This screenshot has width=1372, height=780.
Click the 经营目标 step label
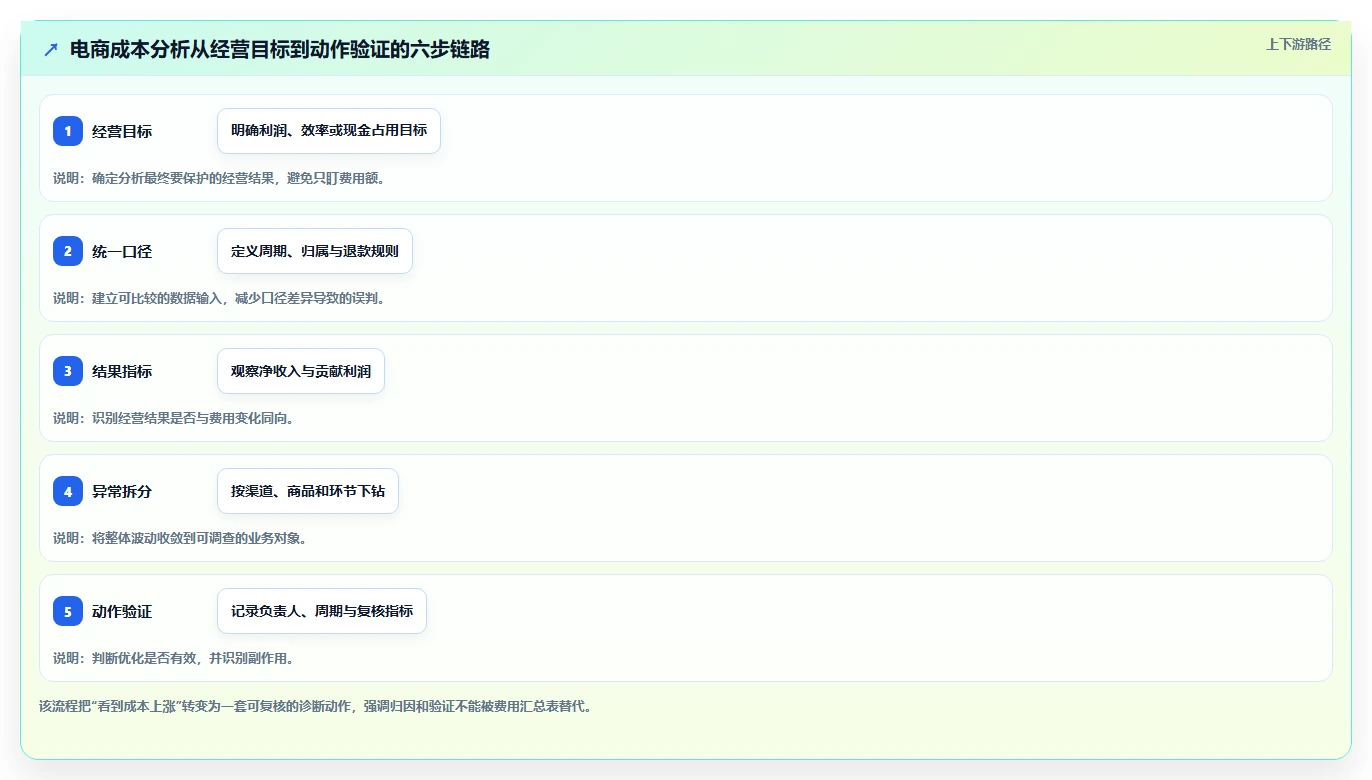tap(122, 131)
